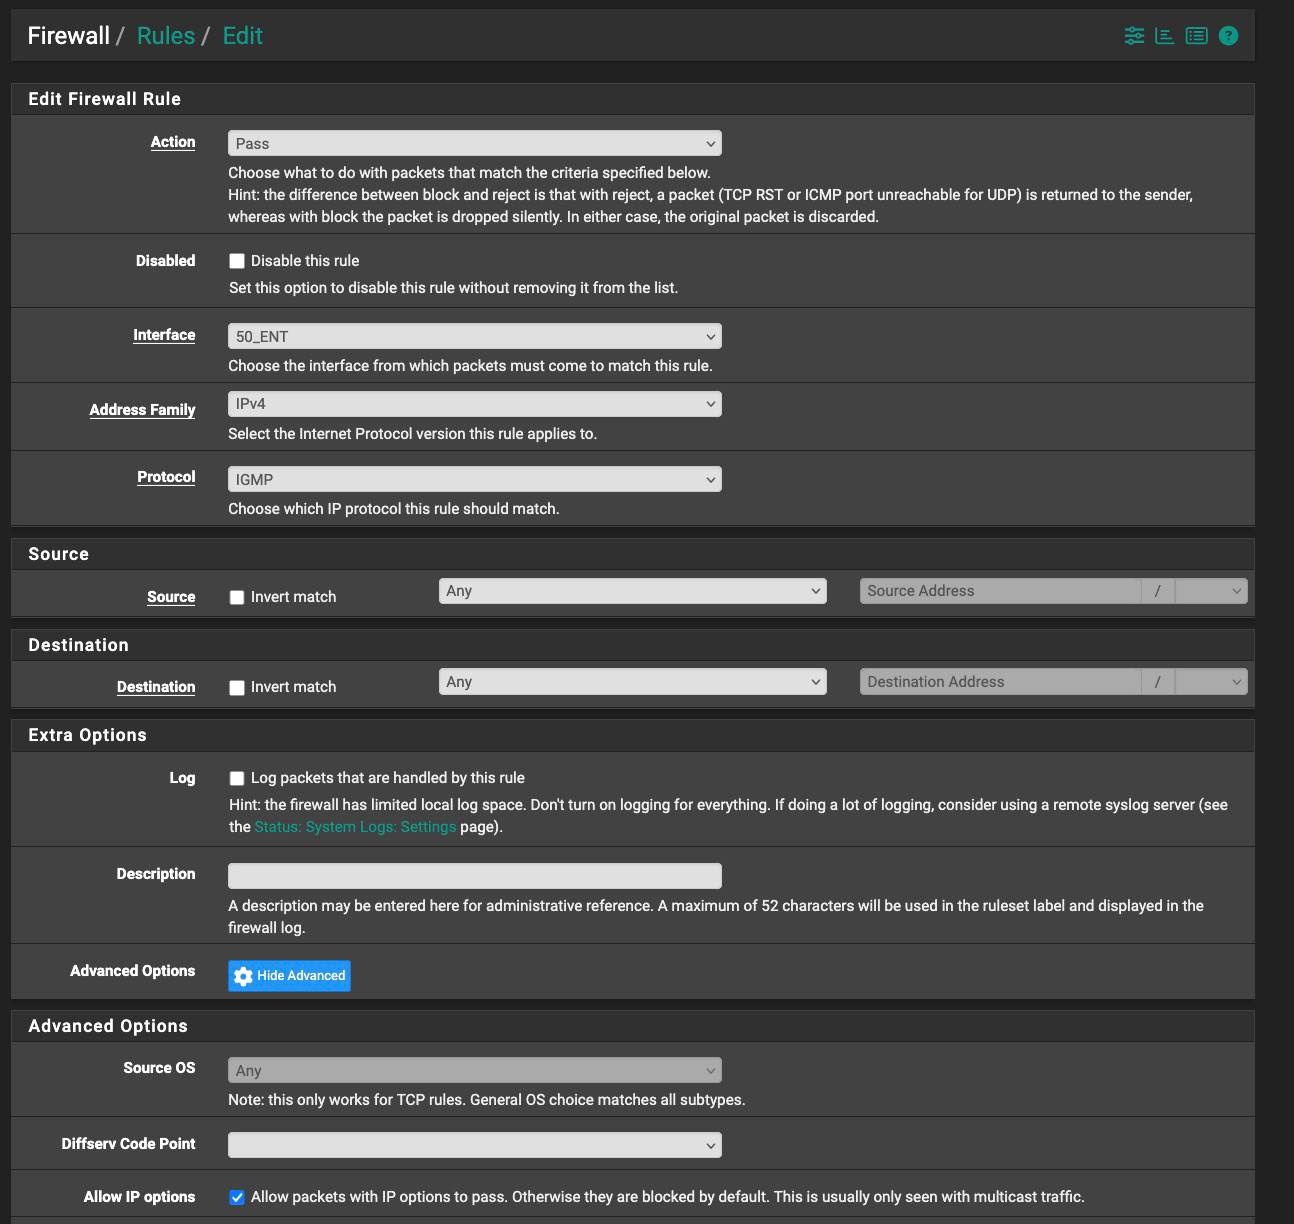This screenshot has width=1294, height=1224.
Task: Open the help question mark icon
Action: point(1227,35)
